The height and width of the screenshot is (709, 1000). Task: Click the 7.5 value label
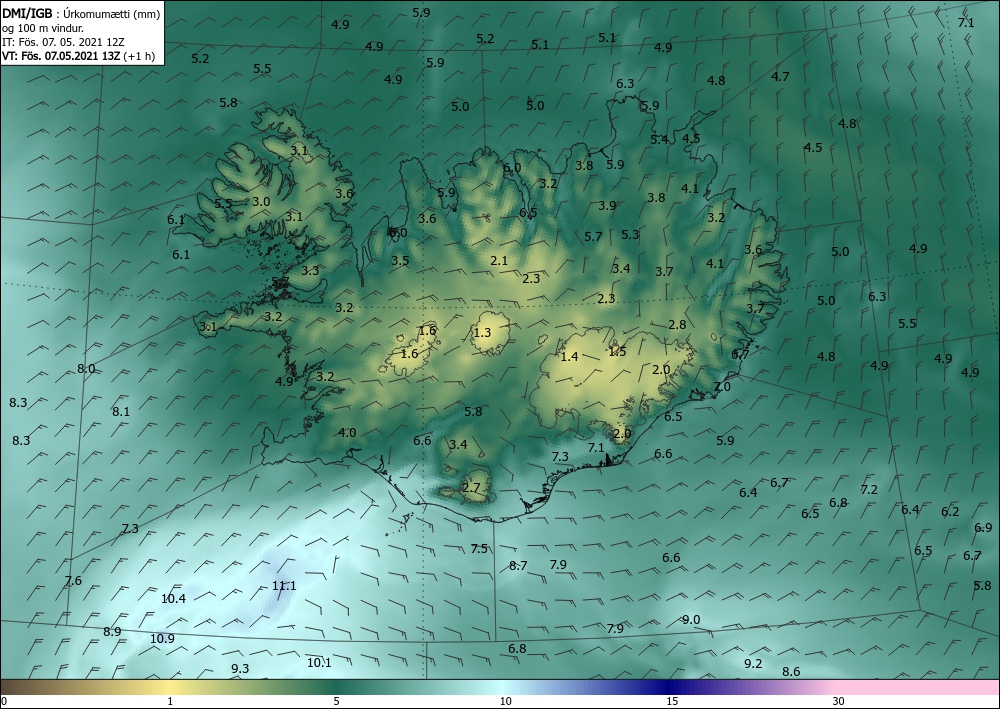click(x=479, y=548)
